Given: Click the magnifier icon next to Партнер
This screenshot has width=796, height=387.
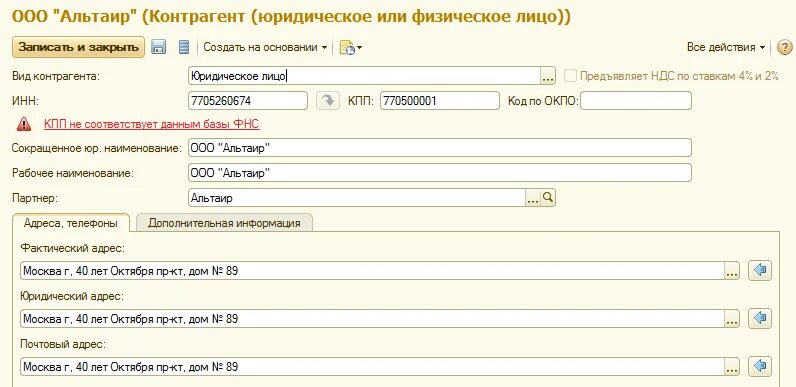Looking at the screenshot, I should [548, 198].
